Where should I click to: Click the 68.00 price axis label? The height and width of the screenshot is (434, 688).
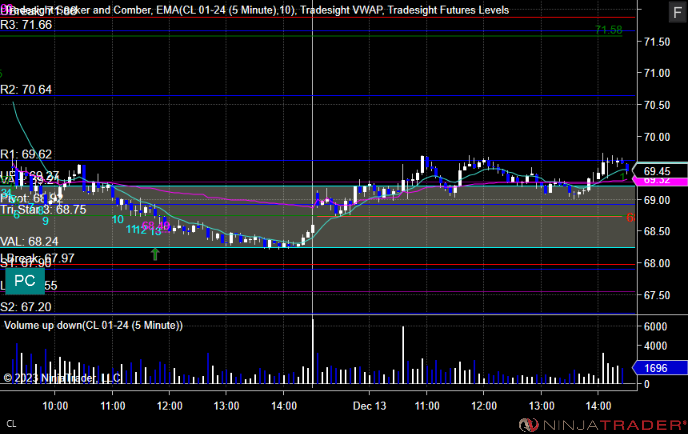(657, 263)
